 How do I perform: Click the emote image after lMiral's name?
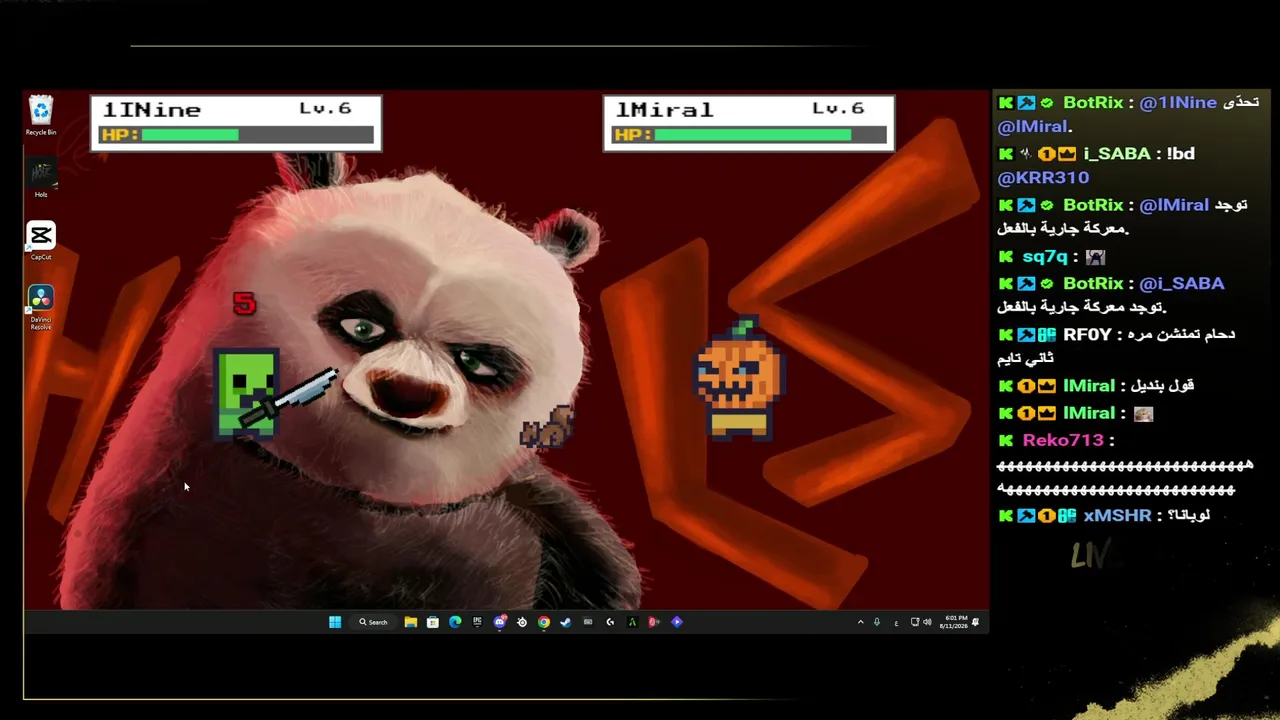(x=1144, y=413)
